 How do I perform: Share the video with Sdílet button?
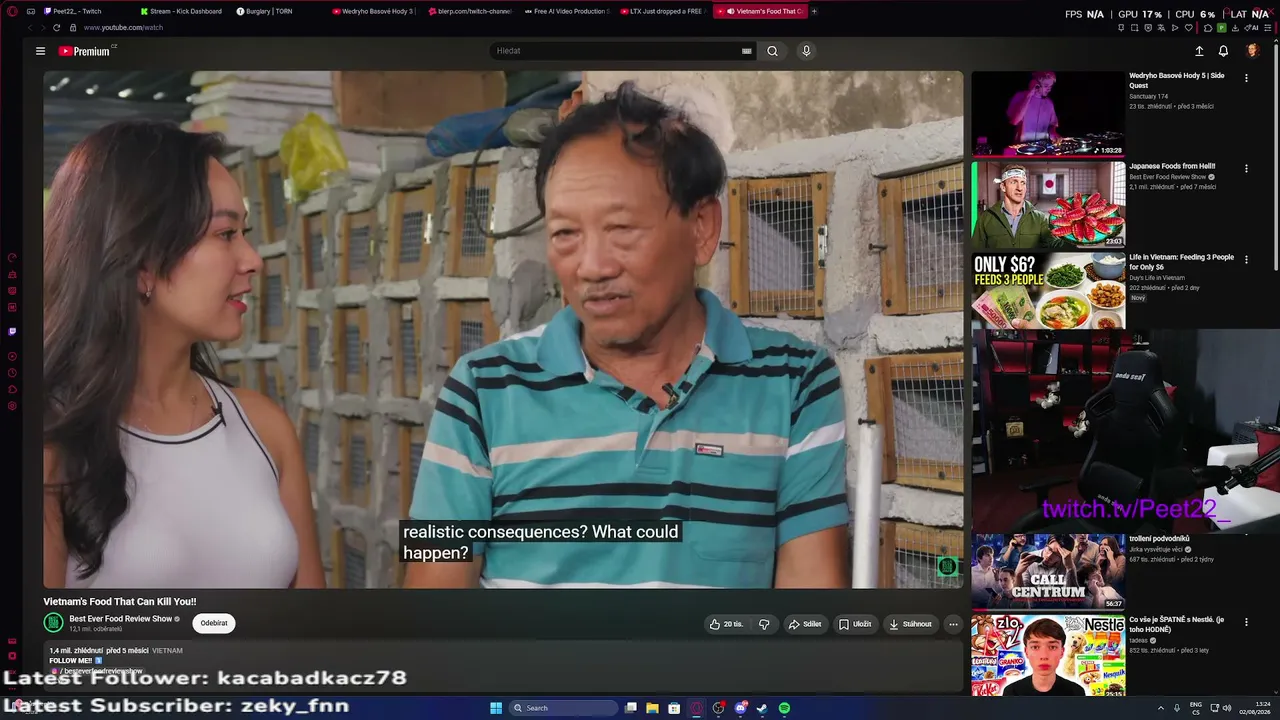[805, 624]
